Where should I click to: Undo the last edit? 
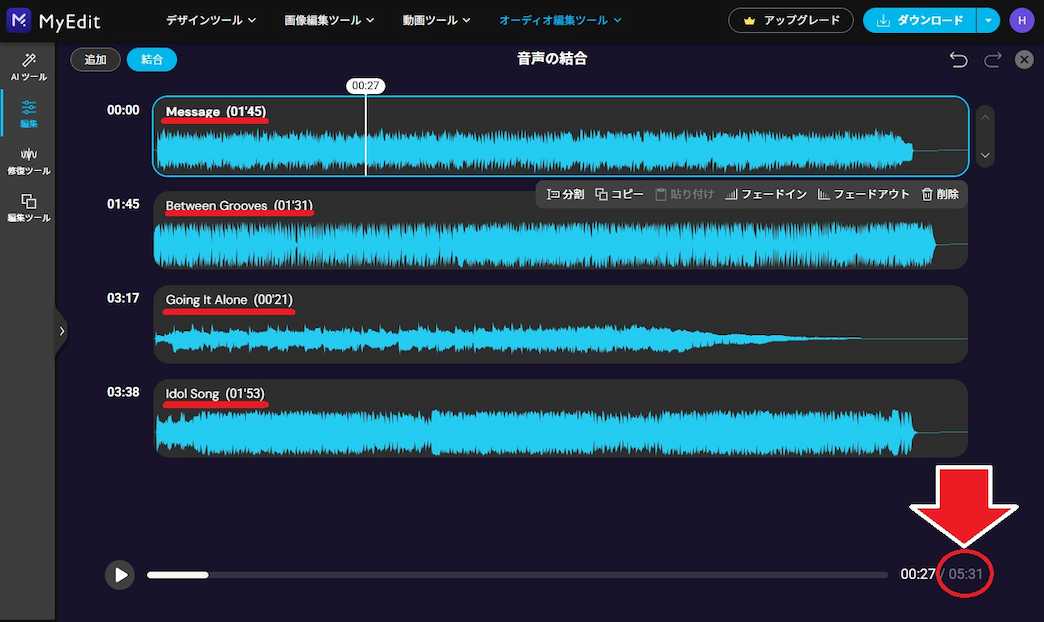(x=958, y=60)
